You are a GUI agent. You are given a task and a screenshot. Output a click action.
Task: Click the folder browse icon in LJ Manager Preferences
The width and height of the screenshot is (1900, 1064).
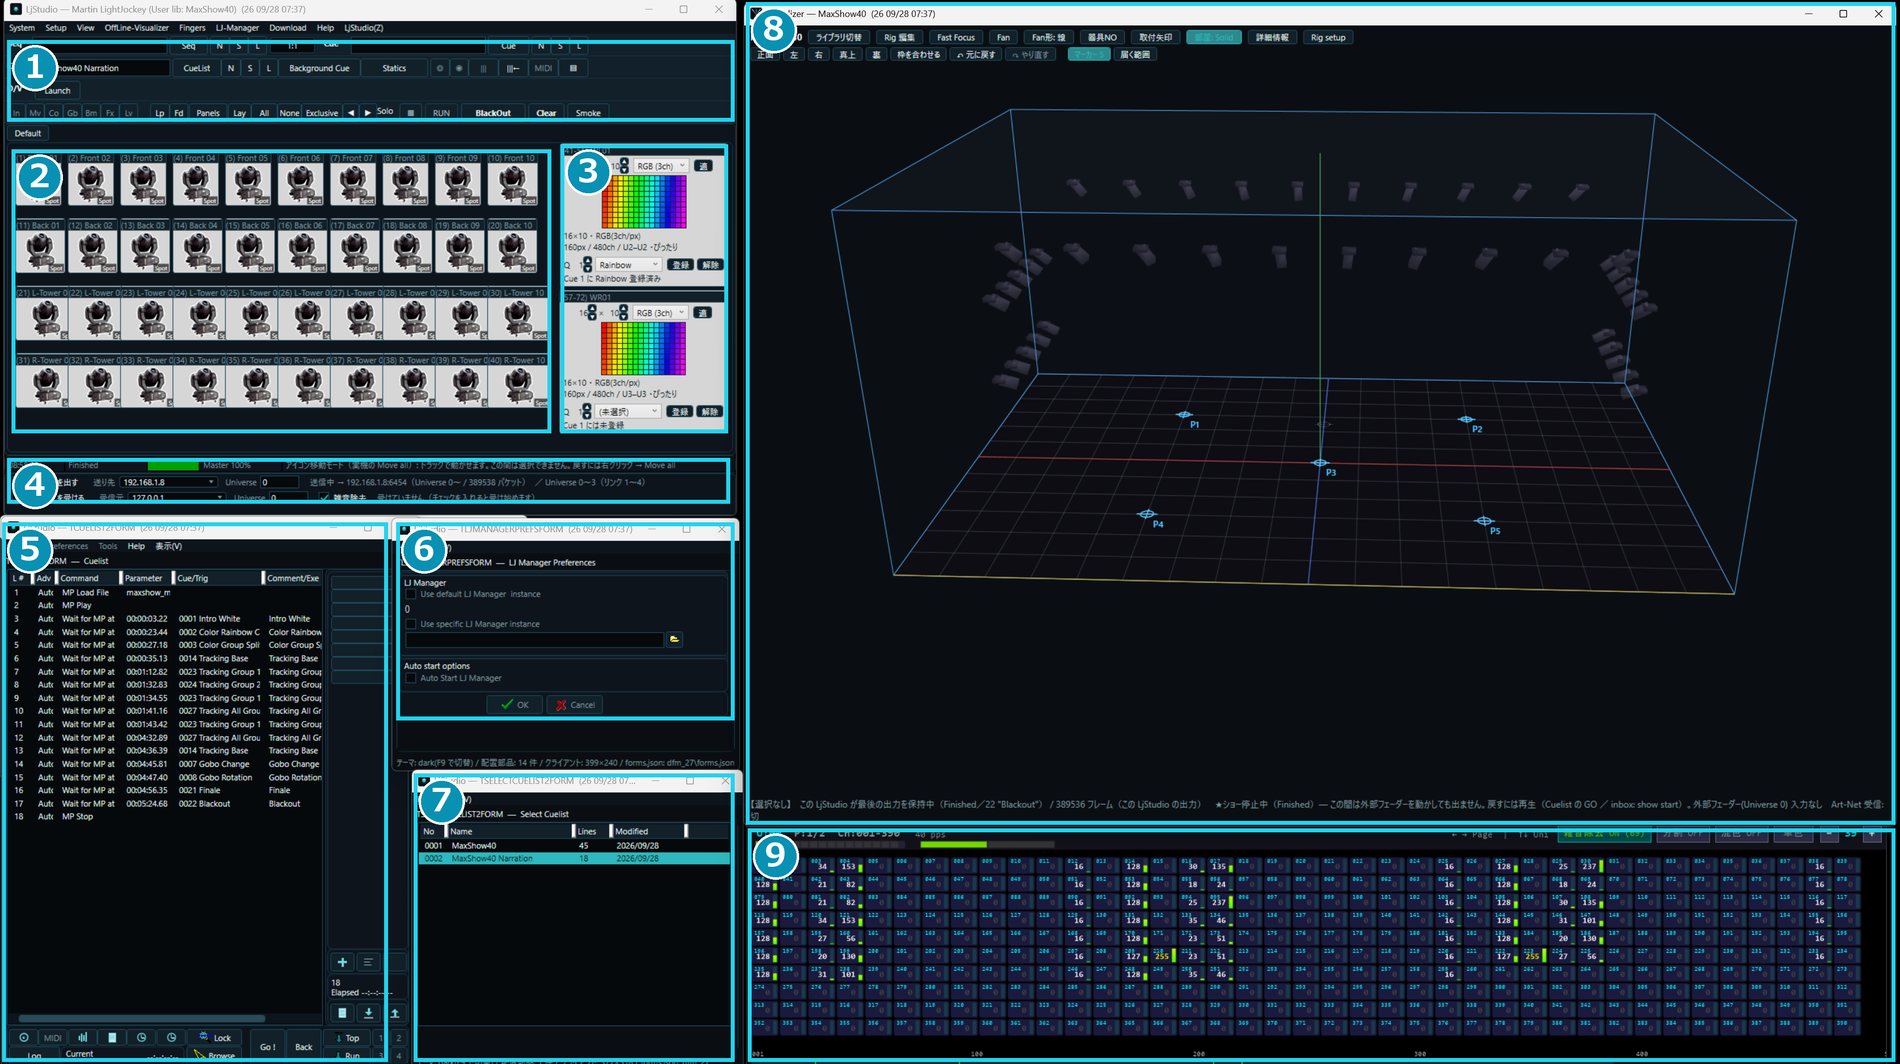tap(675, 639)
